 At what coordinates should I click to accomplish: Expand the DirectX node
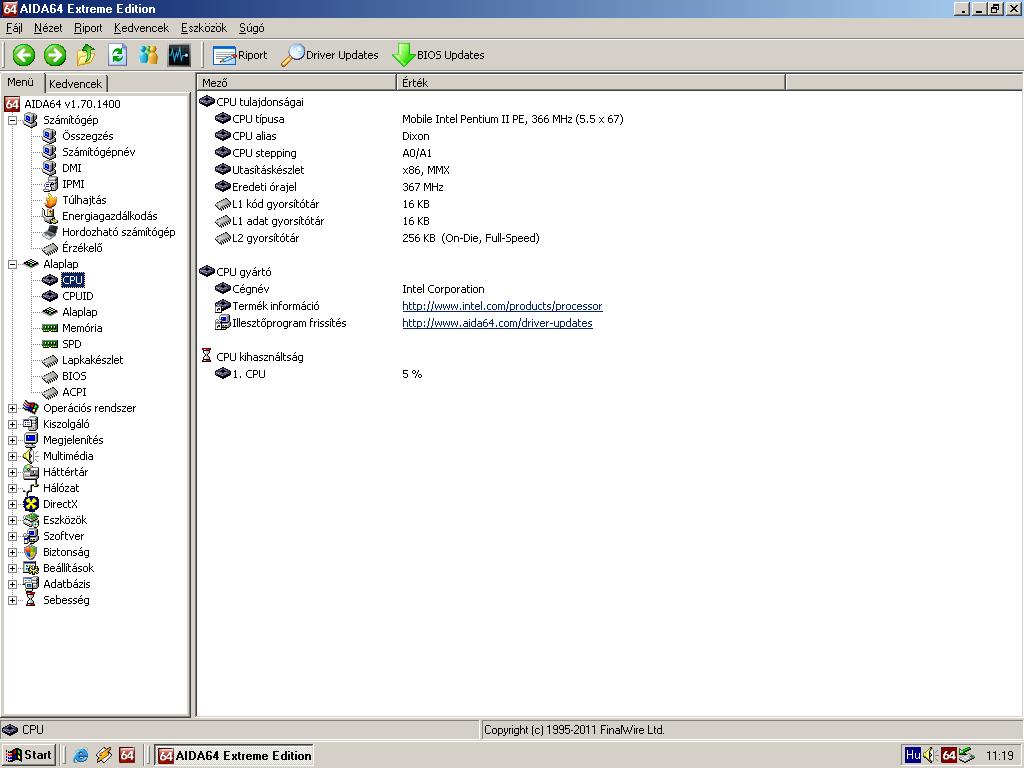[12, 504]
